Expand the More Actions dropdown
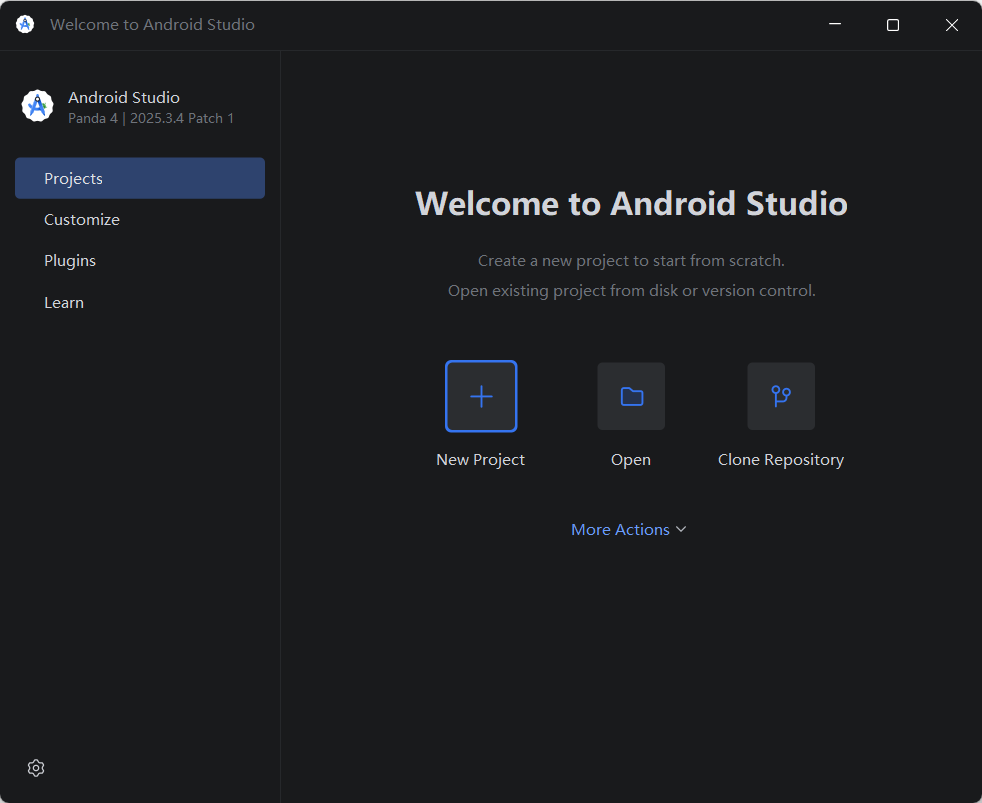The height and width of the screenshot is (803, 982). [629, 530]
